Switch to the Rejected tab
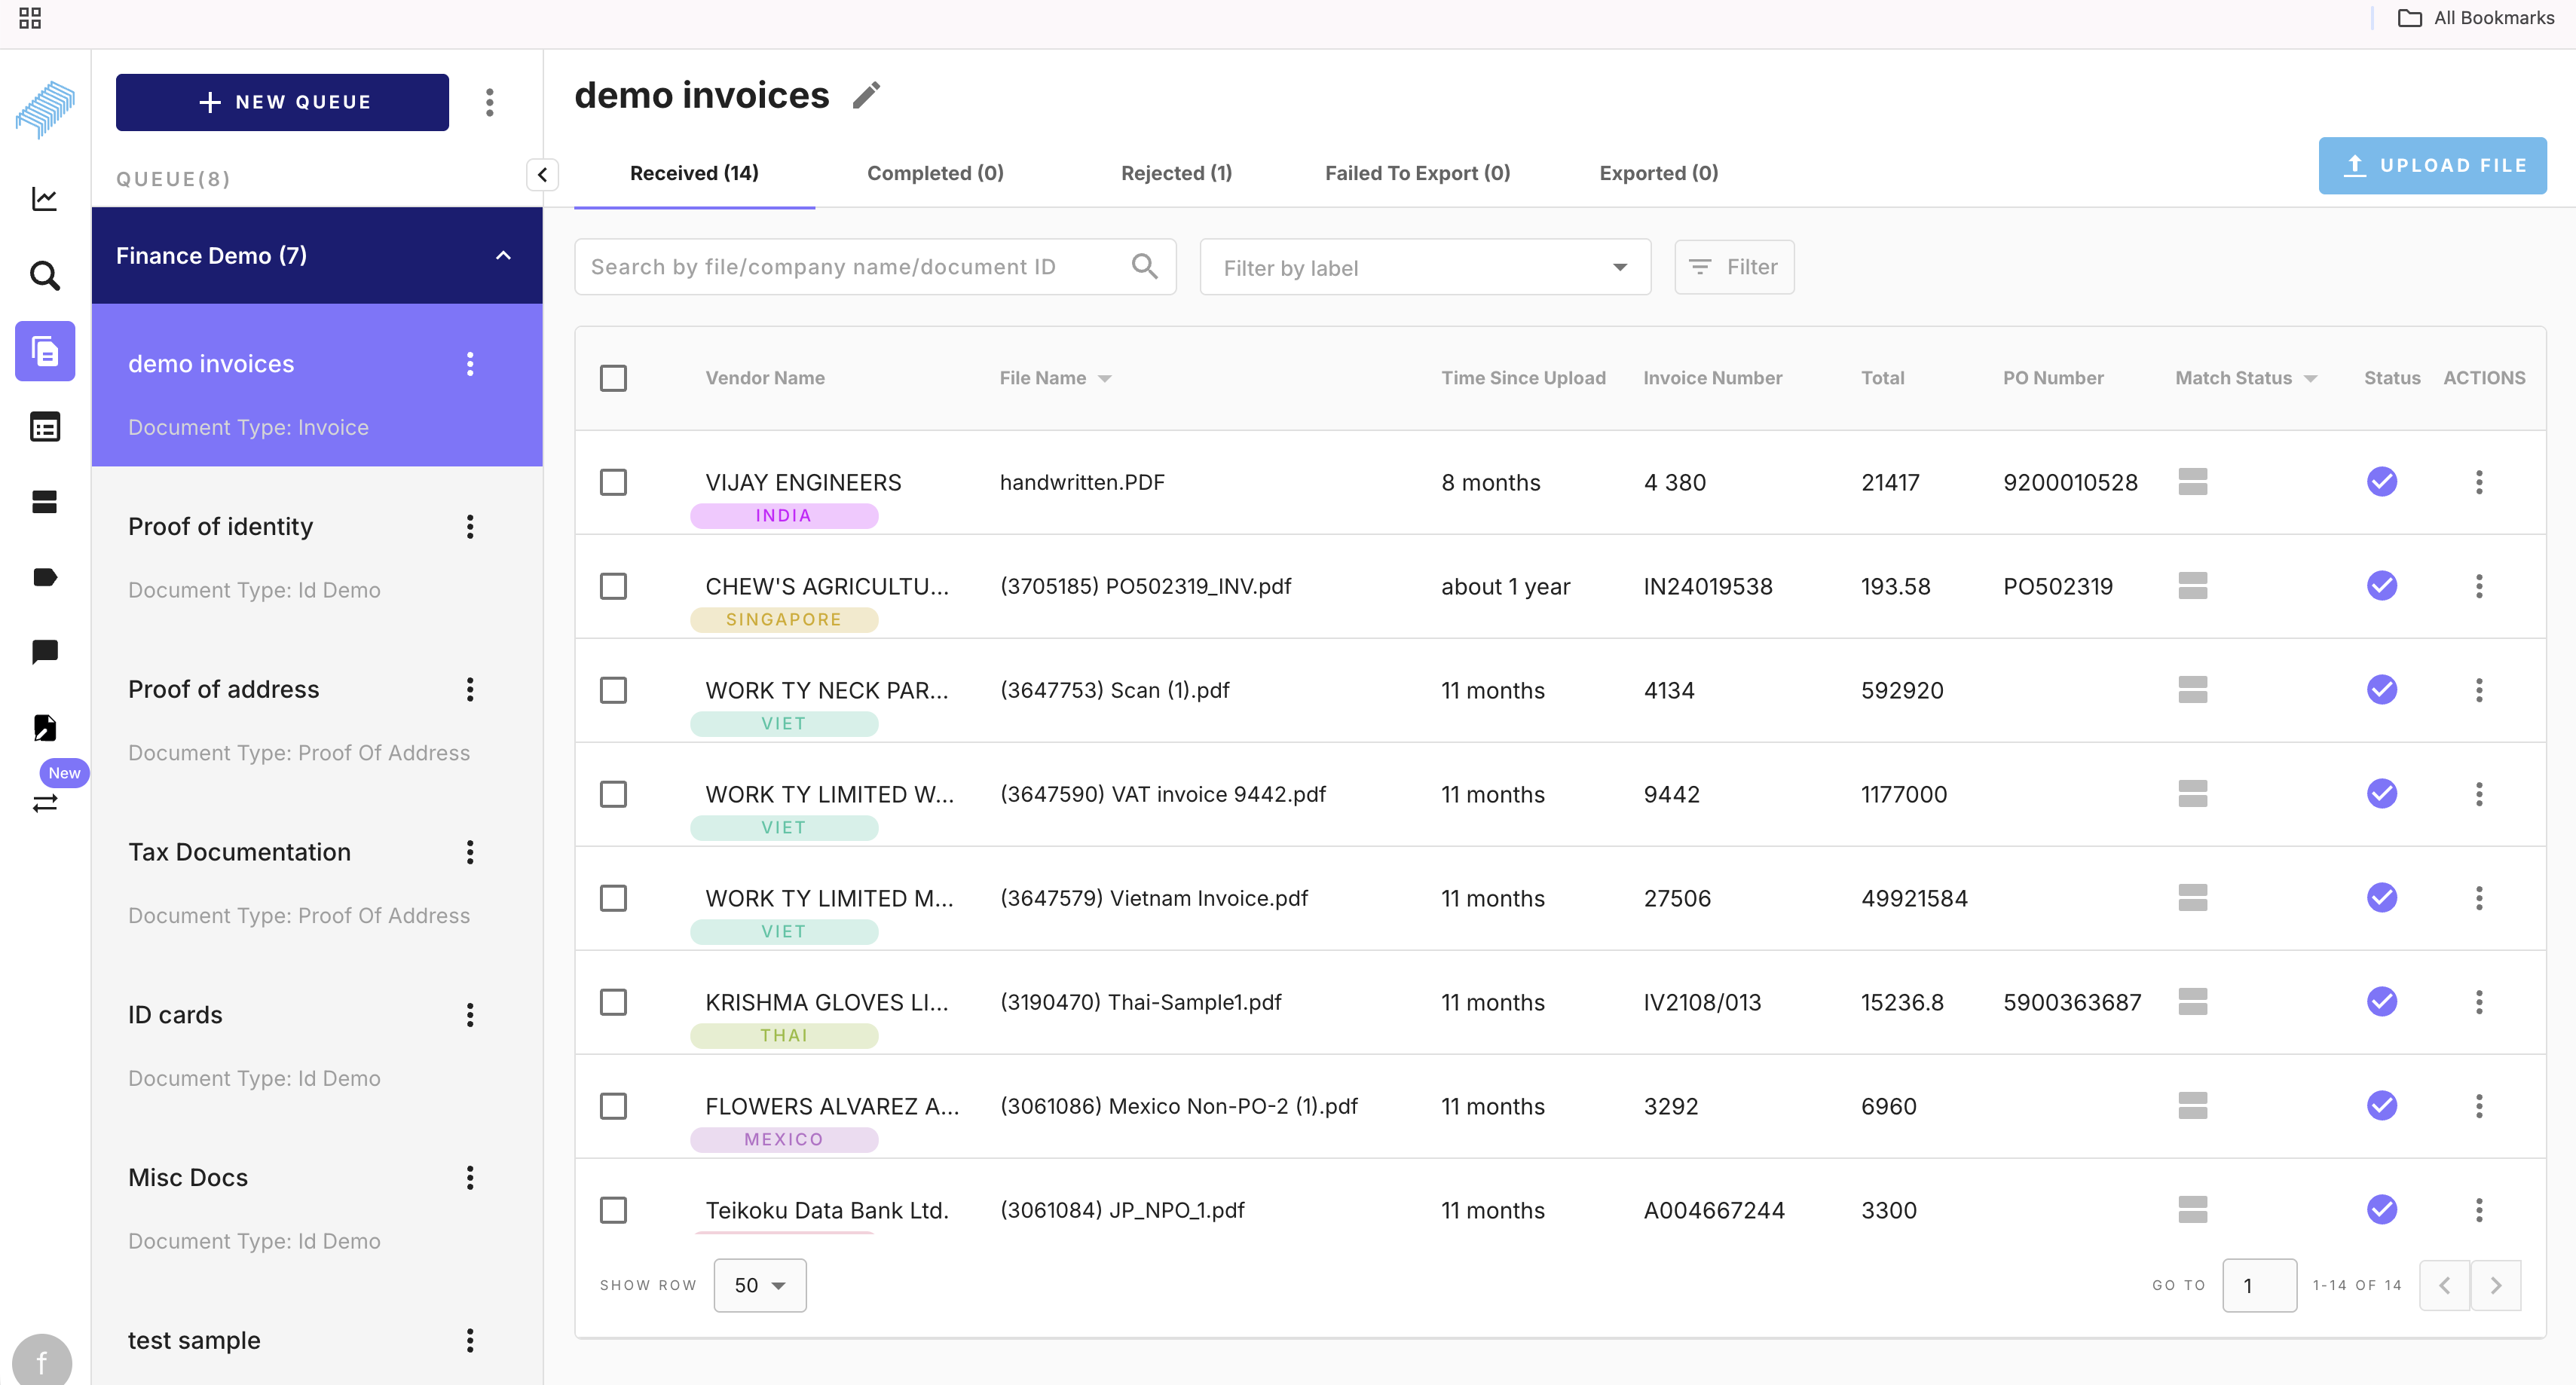The image size is (2576, 1385). [x=1176, y=172]
